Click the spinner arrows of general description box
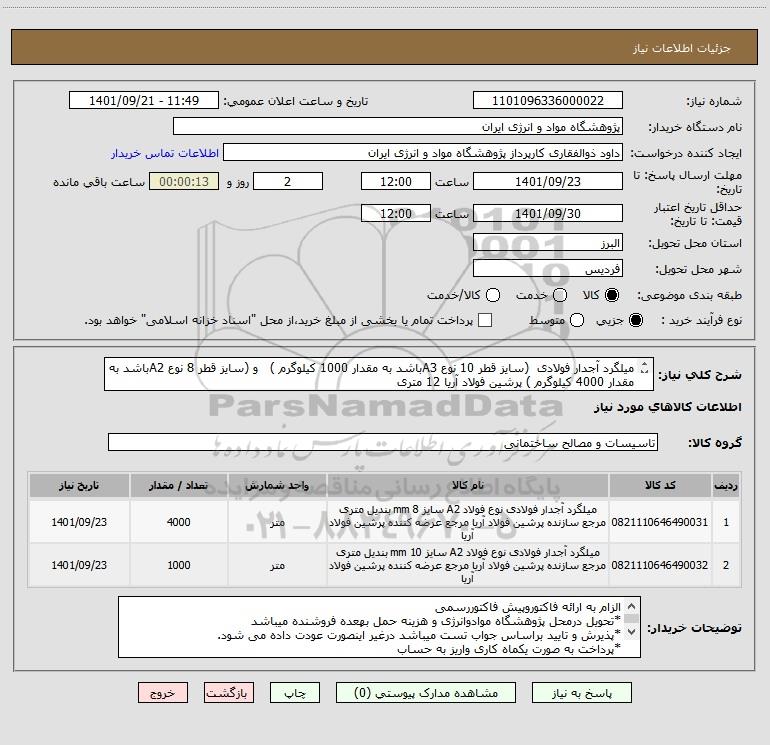The width and height of the screenshot is (770, 745). click(x=645, y=367)
